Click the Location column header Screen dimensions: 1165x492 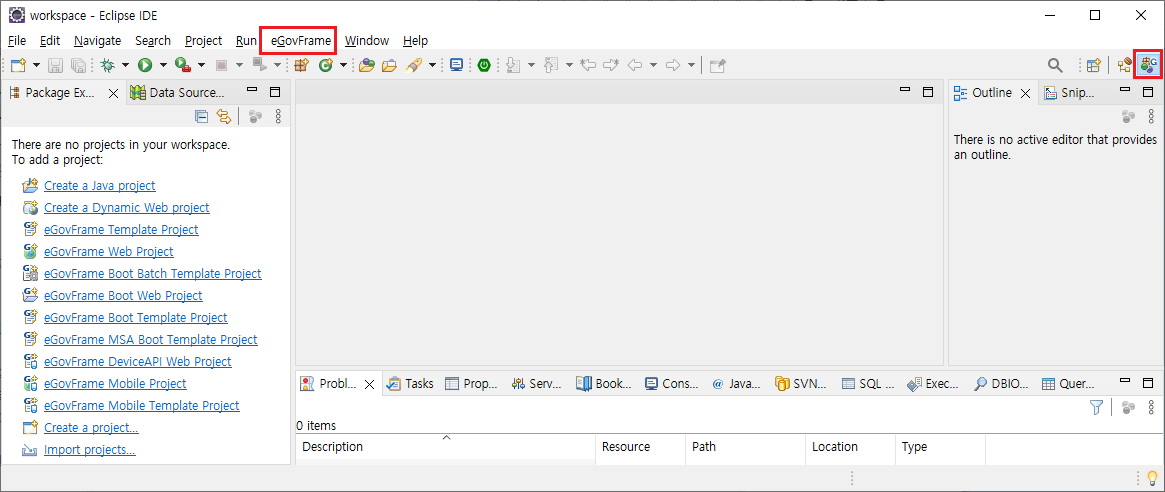850,447
